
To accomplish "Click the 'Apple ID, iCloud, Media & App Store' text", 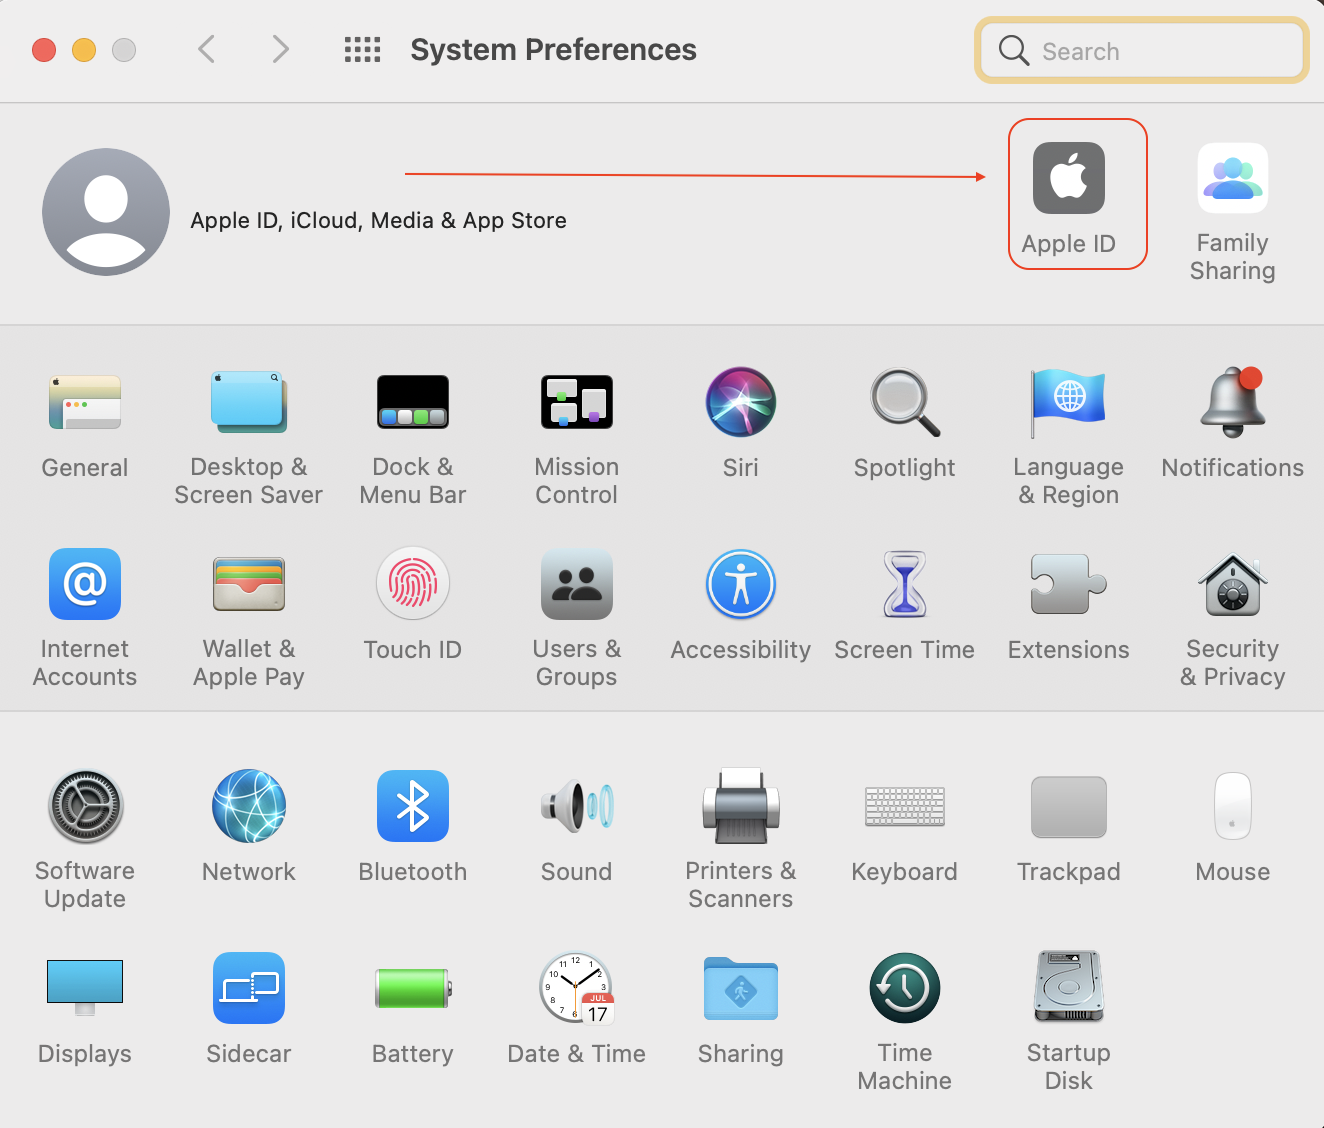I will [x=379, y=221].
